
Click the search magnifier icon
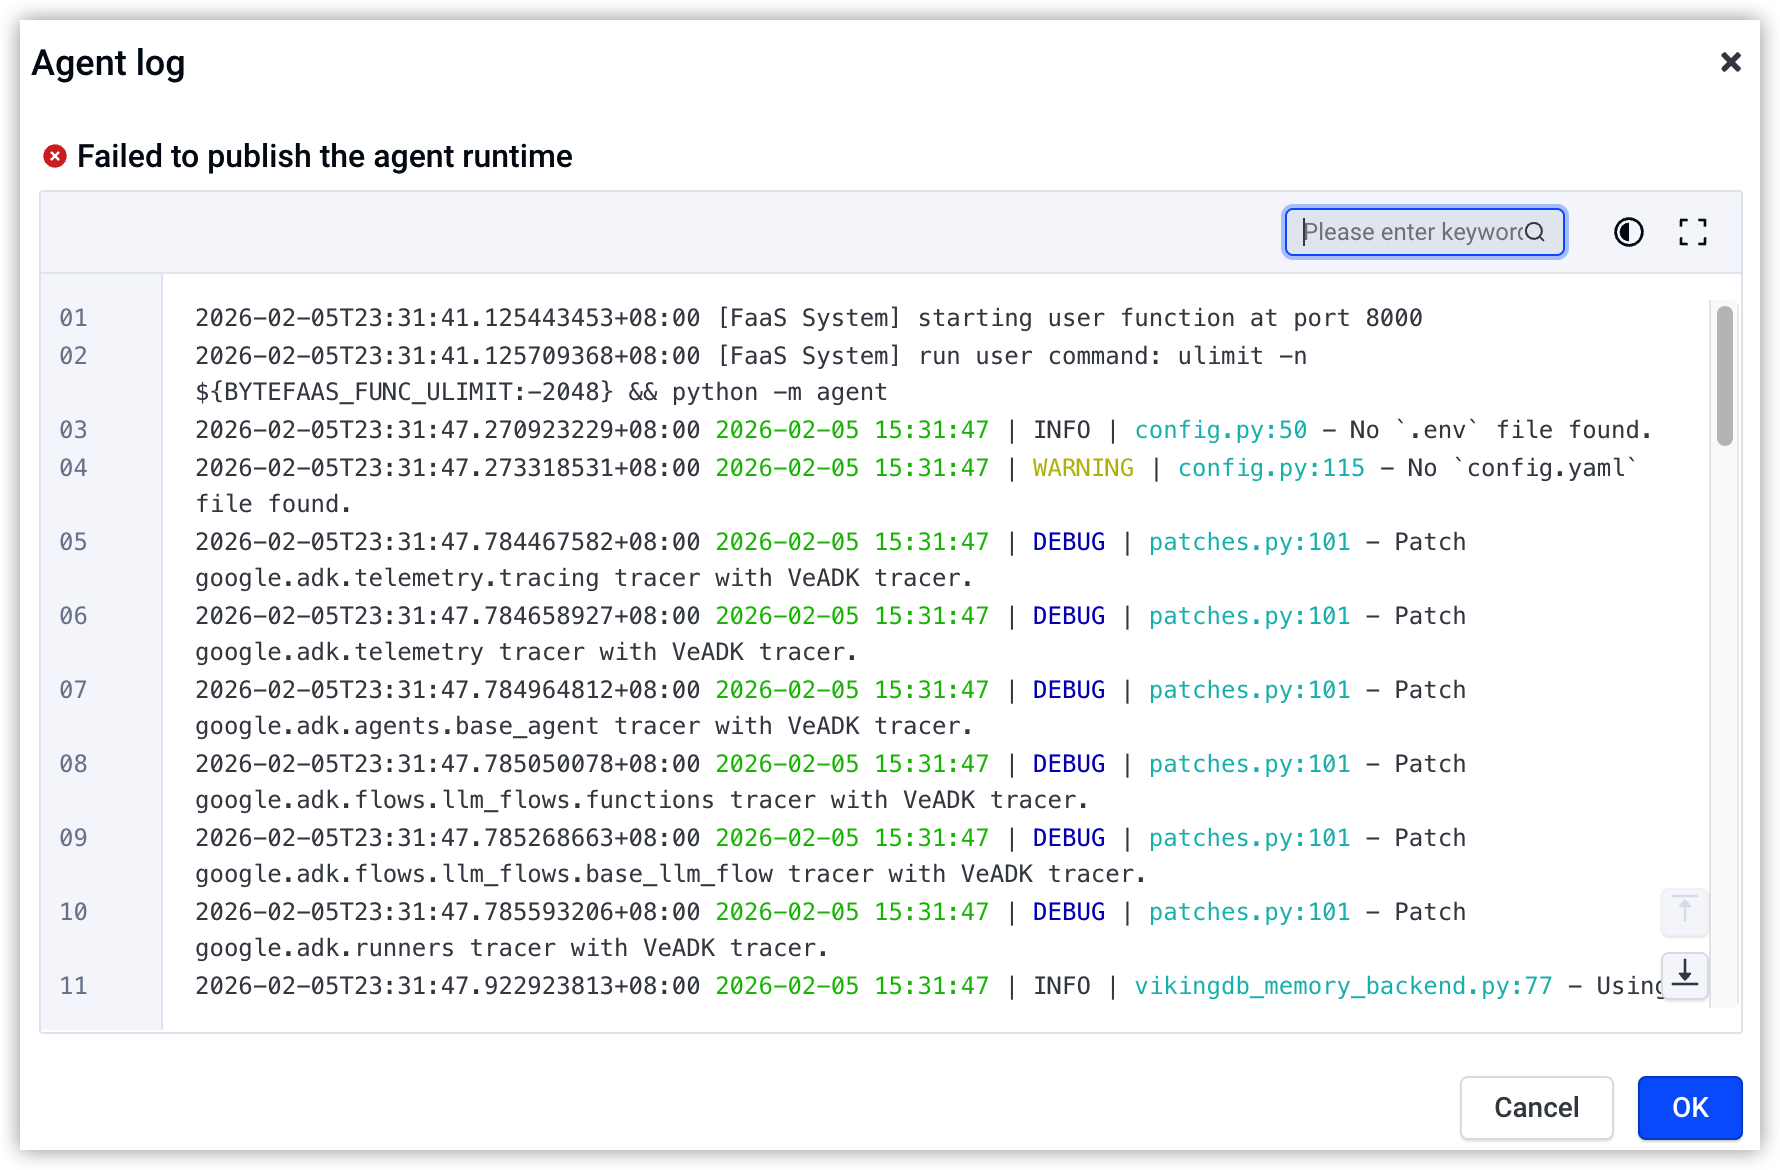(x=1535, y=232)
